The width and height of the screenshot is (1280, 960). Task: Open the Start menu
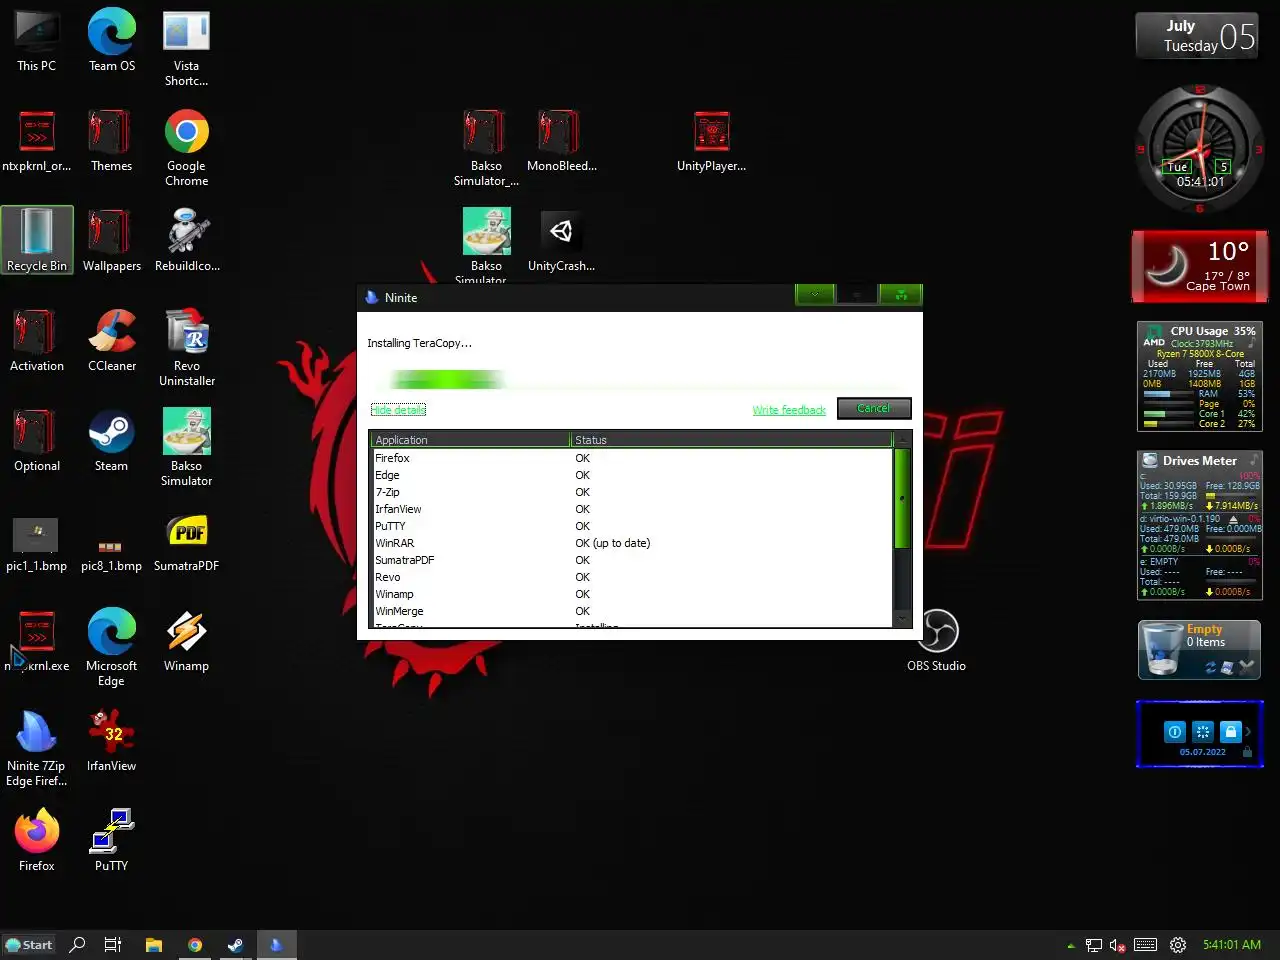click(x=29, y=945)
